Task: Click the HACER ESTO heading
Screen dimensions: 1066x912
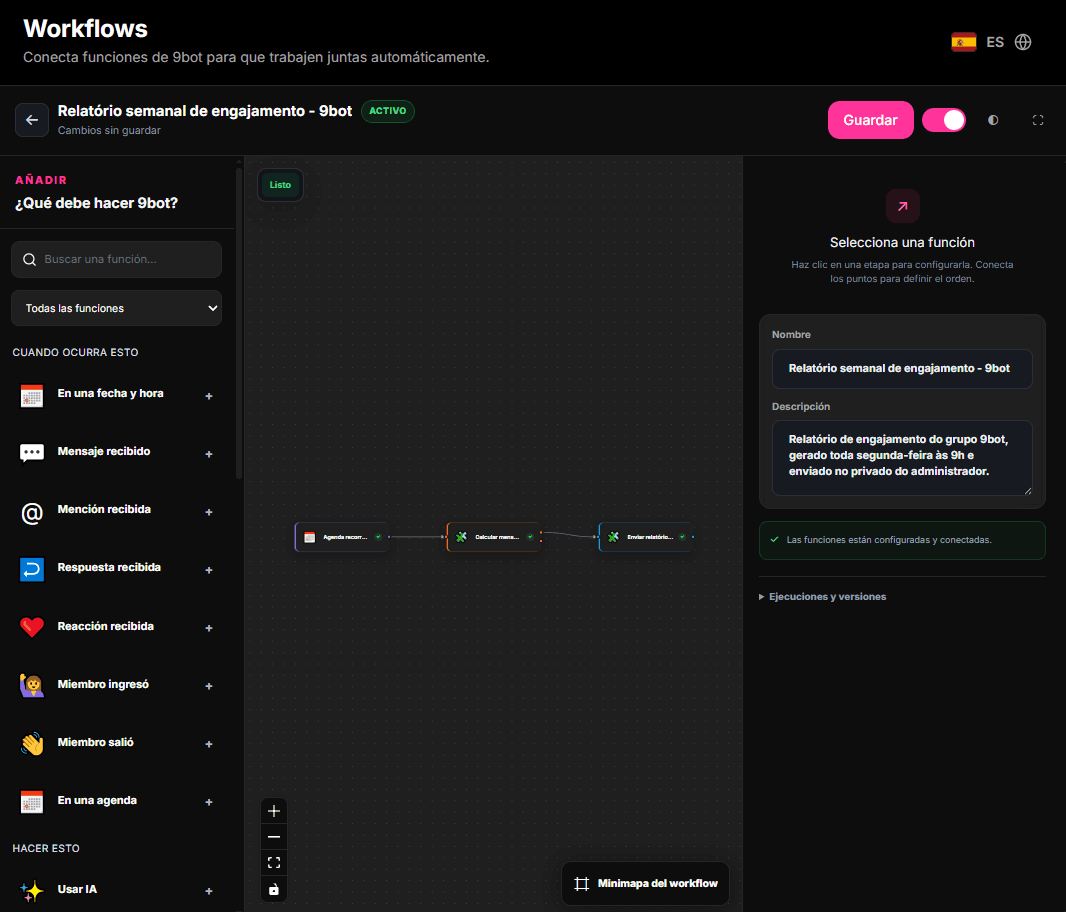Action: (46, 848)
